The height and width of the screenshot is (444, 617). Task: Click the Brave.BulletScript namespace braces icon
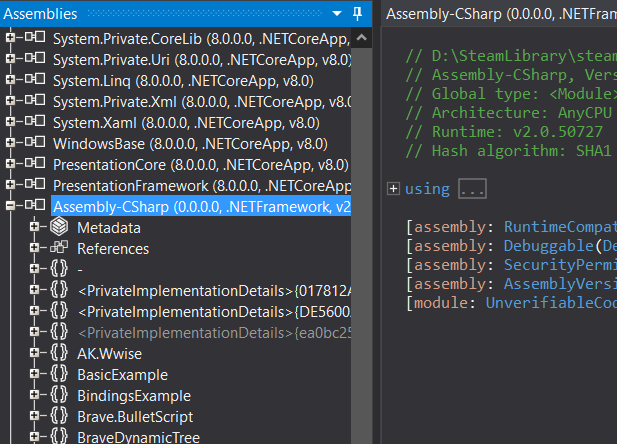coord(60,416)
